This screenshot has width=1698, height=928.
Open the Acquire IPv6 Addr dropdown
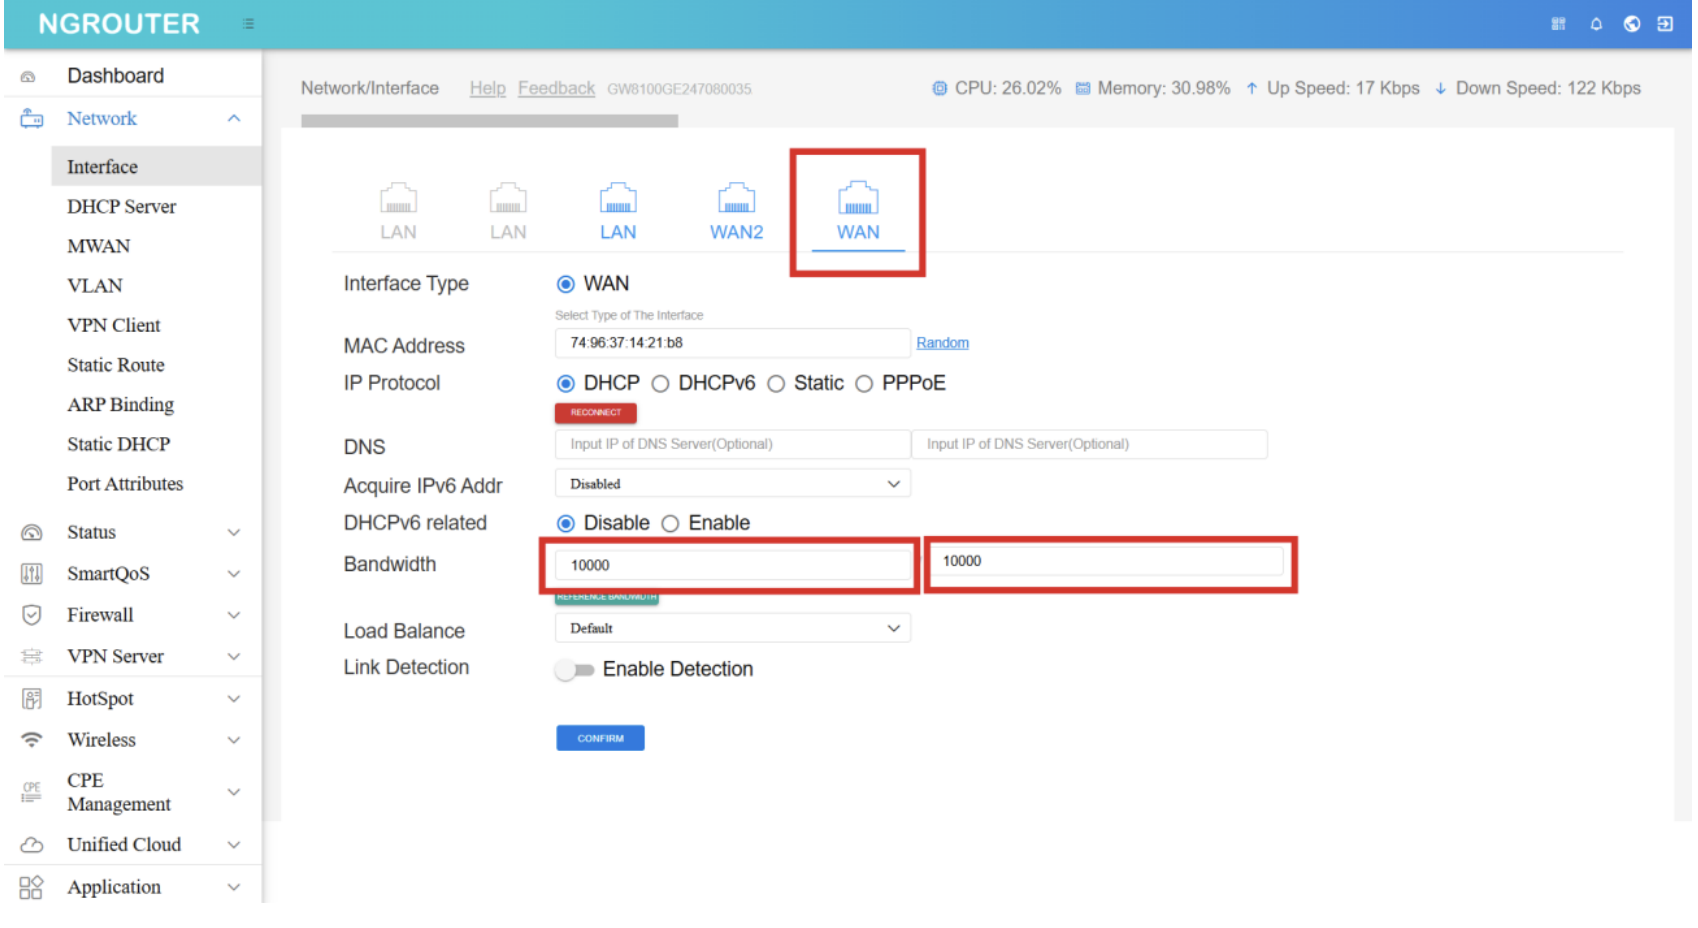pos(732,484)
